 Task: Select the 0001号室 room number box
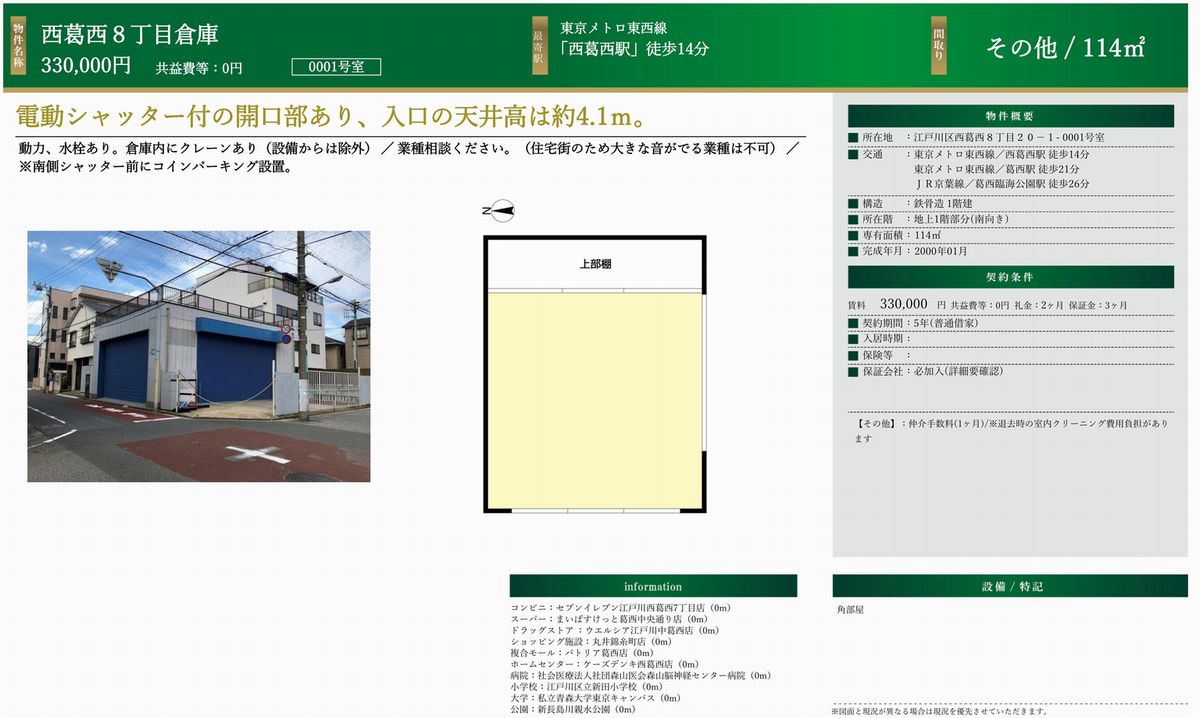pos(335,68)
